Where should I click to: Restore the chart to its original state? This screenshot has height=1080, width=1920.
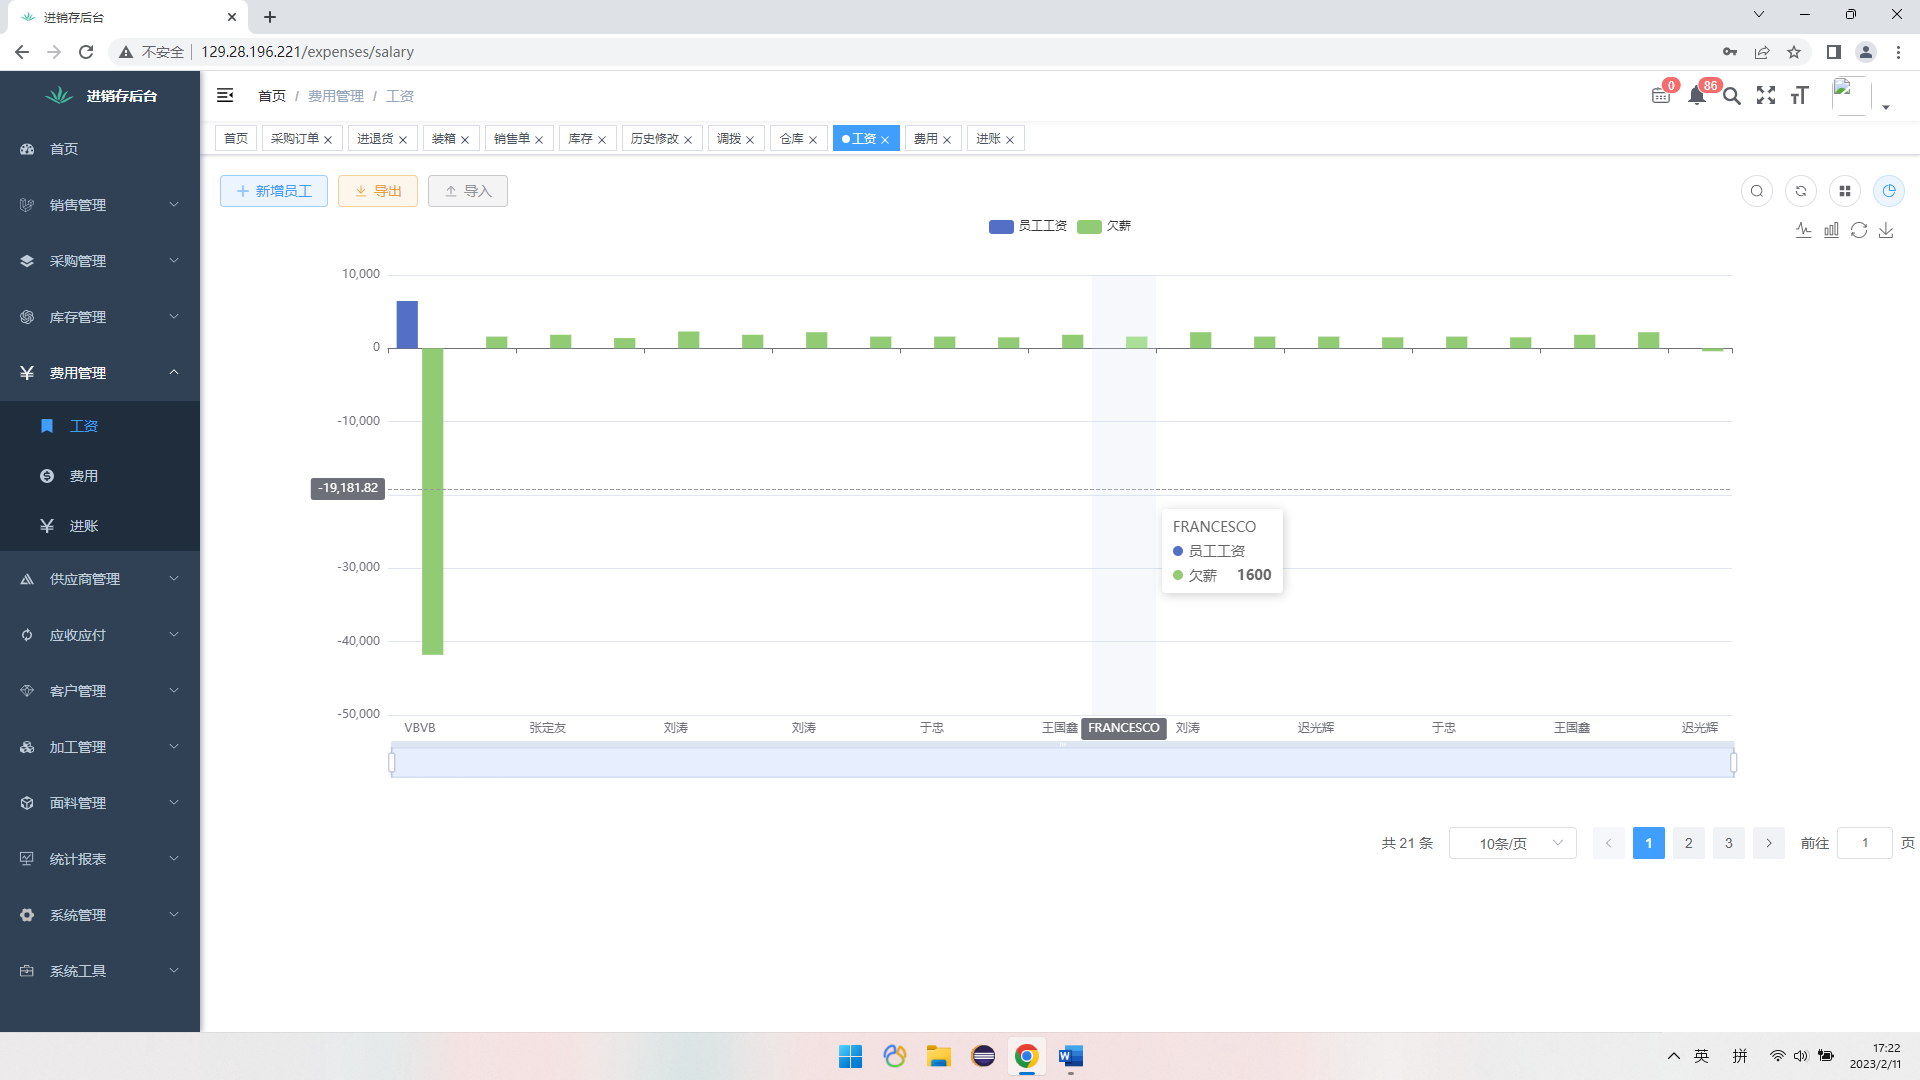pos(1859,230)
